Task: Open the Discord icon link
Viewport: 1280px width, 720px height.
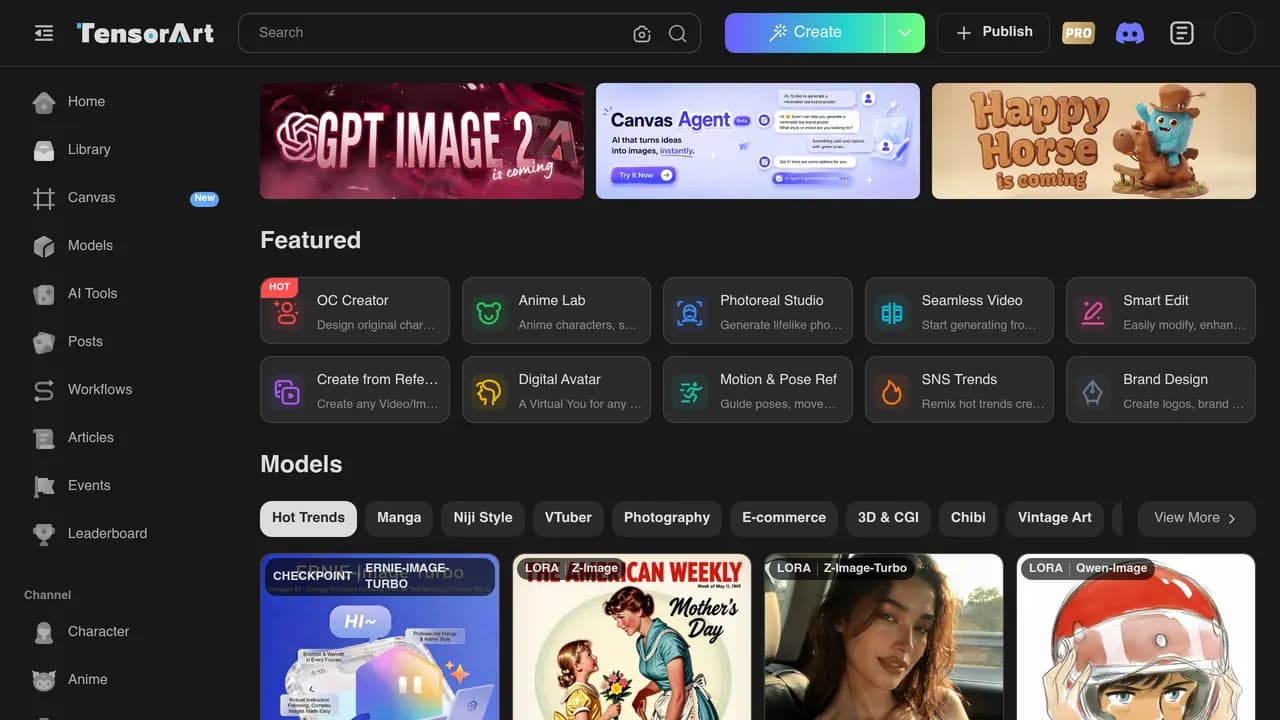Action: click(1130, 33)
